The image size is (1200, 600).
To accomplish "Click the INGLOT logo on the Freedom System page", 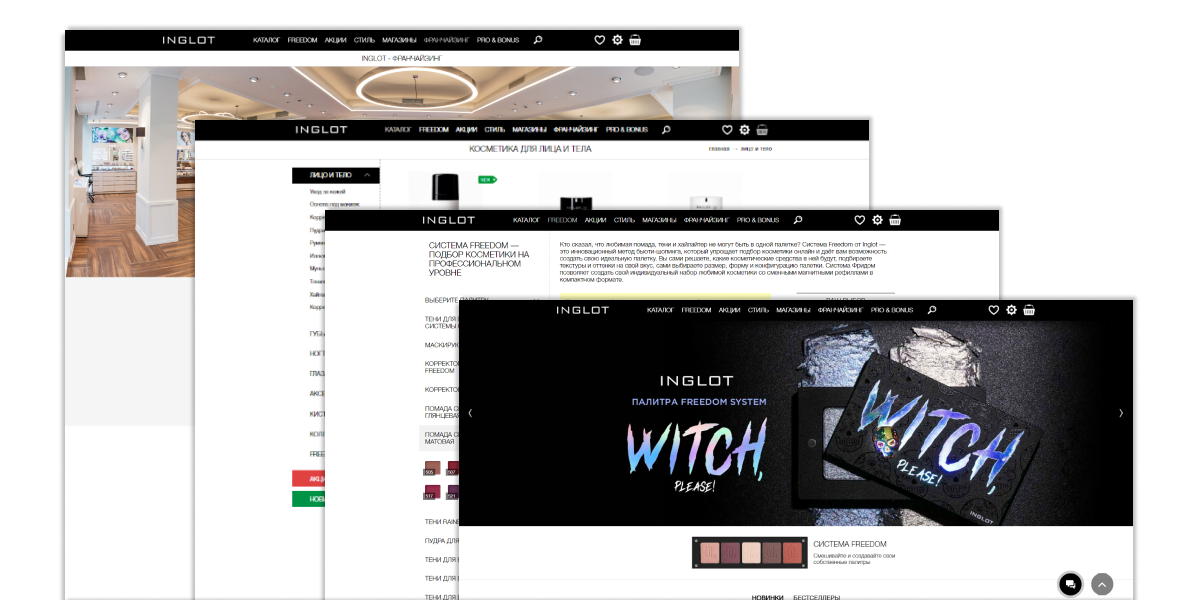I will click(x=449, y=220).
